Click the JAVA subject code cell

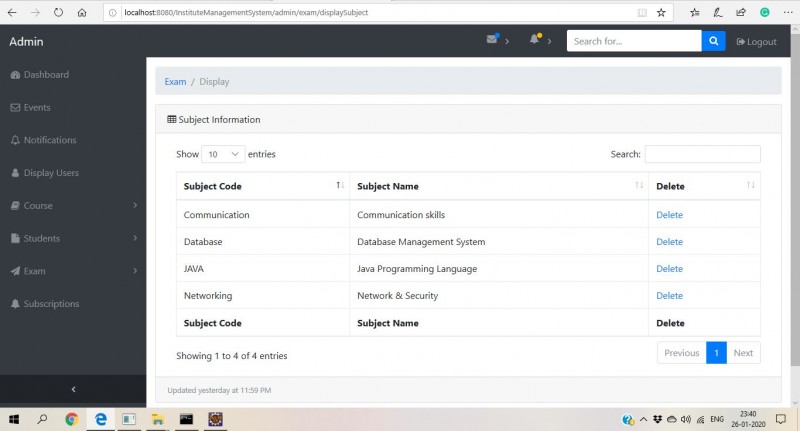click(263, 269)
